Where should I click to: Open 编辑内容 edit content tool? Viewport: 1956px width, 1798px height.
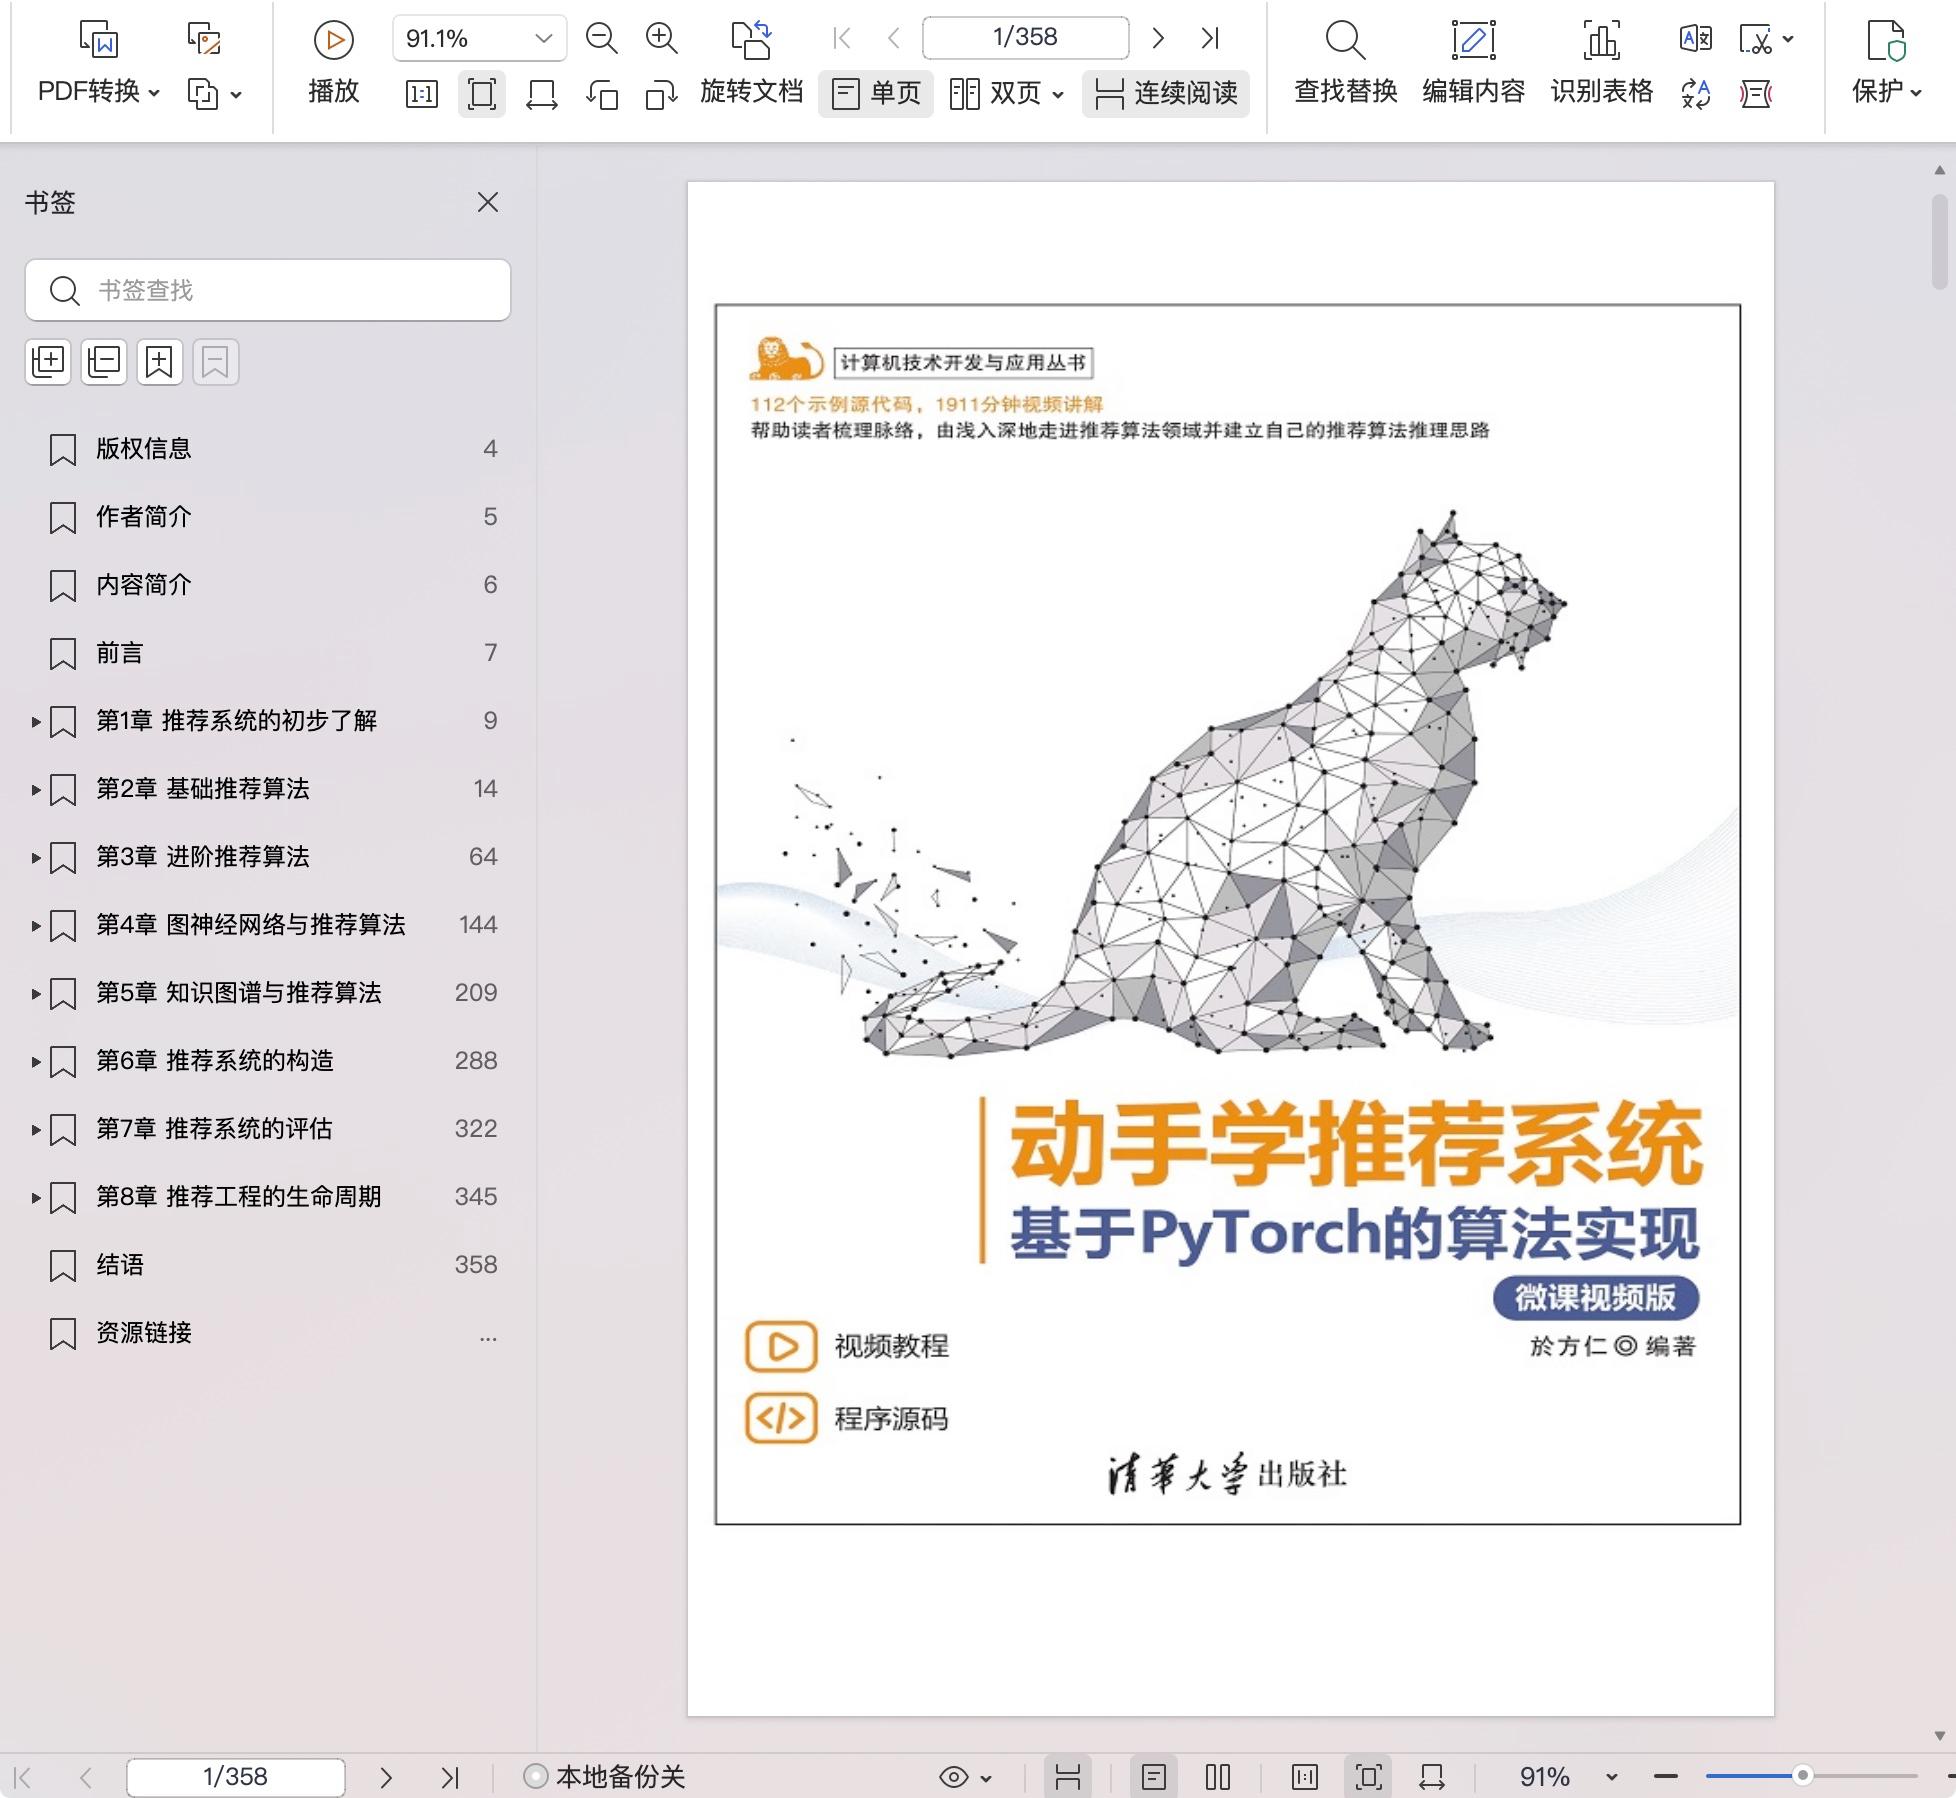click(x=1473, y=64)
